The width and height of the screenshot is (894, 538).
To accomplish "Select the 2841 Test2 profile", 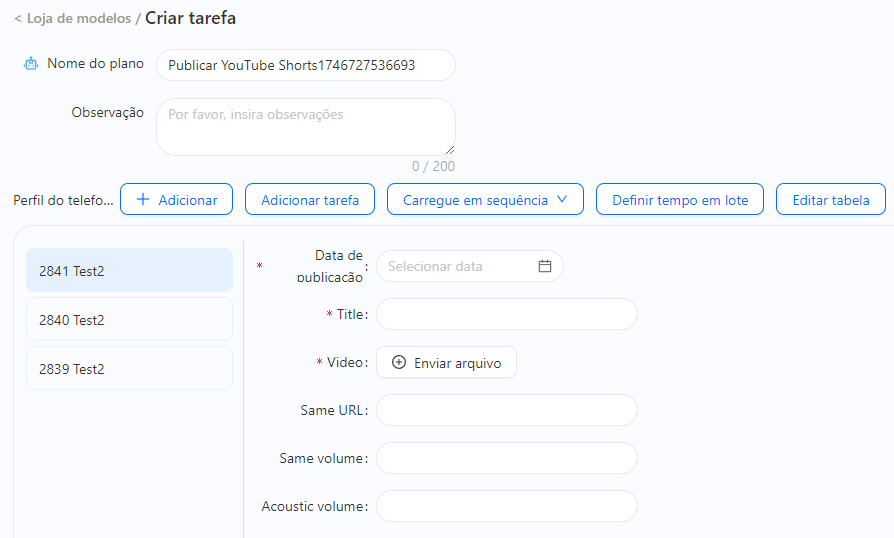I will [x=129, y=270].
